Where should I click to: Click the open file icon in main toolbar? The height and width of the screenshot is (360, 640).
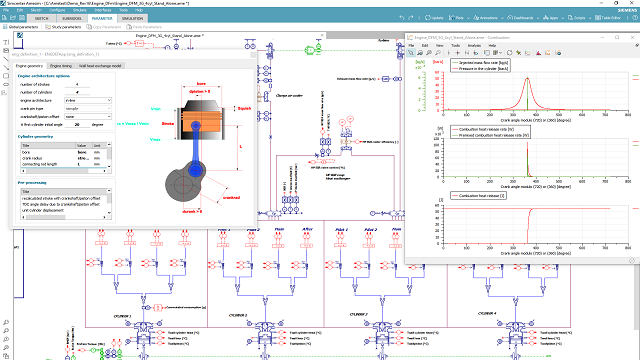[13, 18]
